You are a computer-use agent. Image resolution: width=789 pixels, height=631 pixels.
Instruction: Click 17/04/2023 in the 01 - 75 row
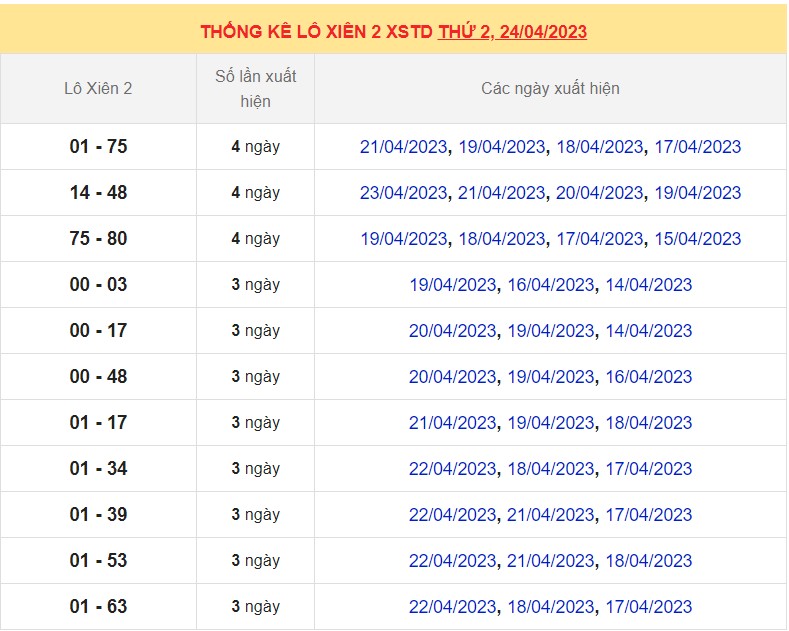(697, 147)
